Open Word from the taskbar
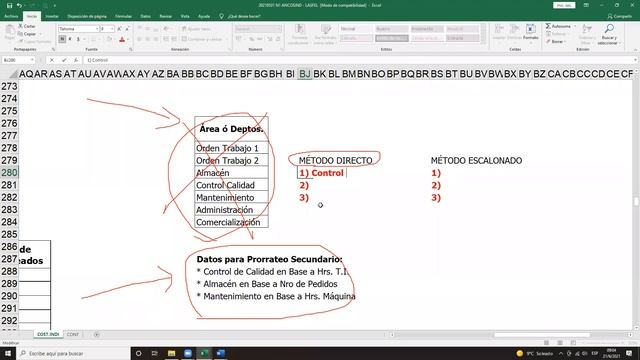Screen dimensions: 640x360 click(x=220, y=353)
